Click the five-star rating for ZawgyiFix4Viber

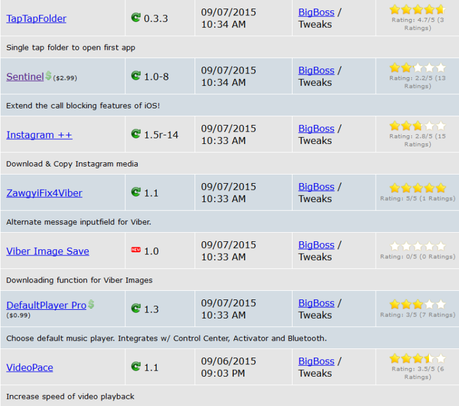coord(418,188)
